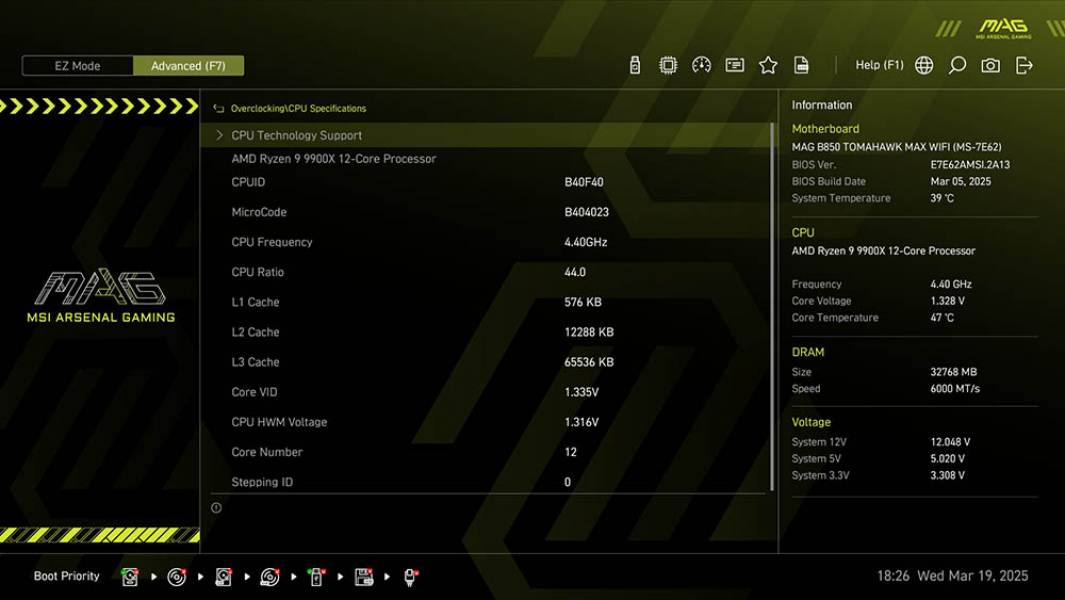Screen dimensions: 1065x600
Task: Click the 18:26 Wed Mar 19, 2025 clock
Action: (x=952, y=576)
